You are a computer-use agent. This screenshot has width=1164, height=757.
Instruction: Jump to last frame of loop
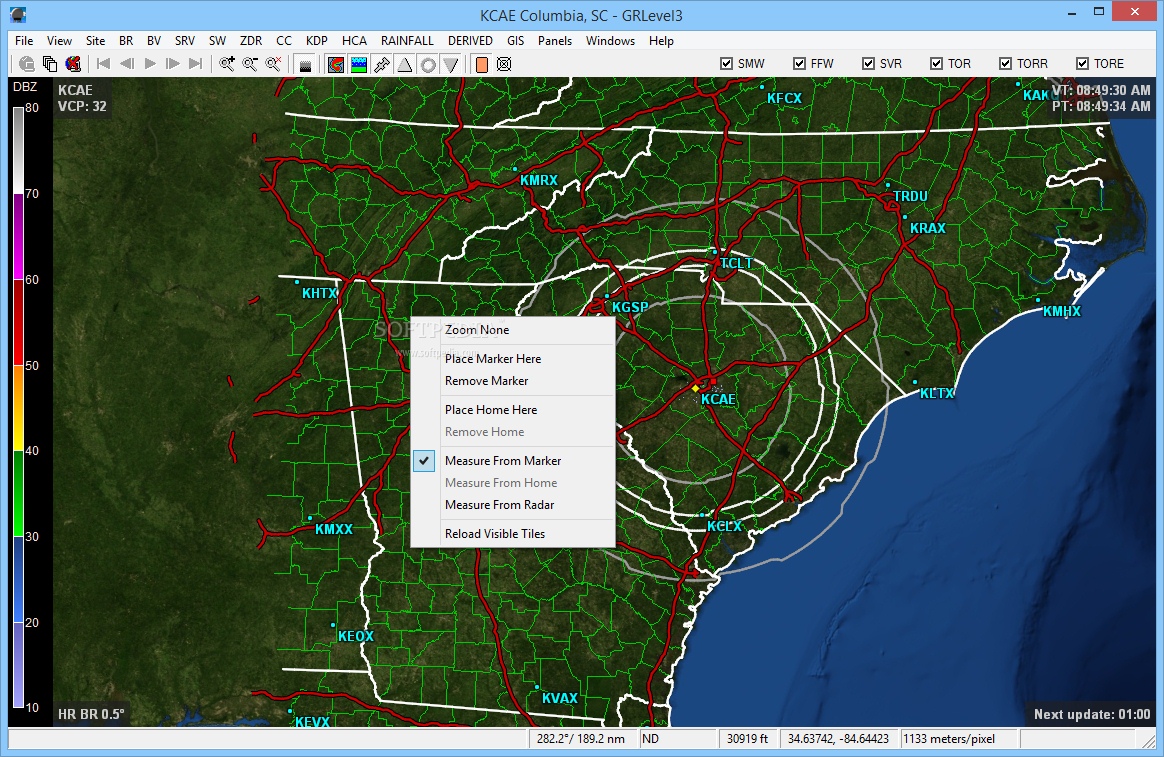pyautogui.click(x=196, y=64)
